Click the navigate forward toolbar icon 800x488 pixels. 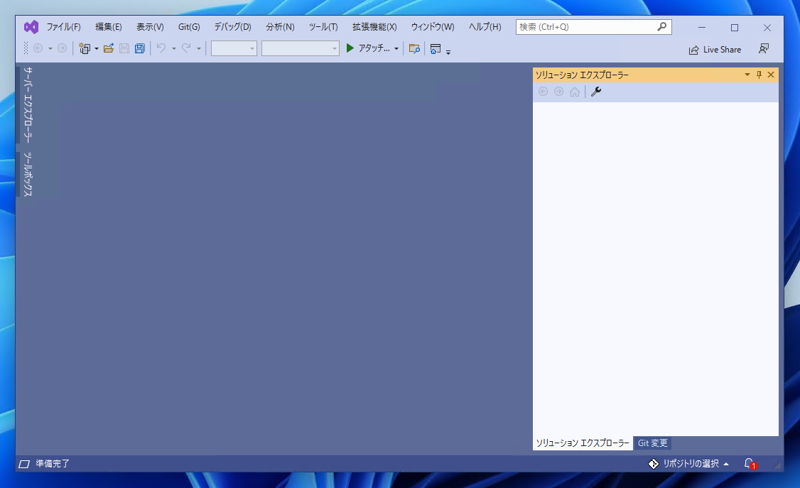62,48
